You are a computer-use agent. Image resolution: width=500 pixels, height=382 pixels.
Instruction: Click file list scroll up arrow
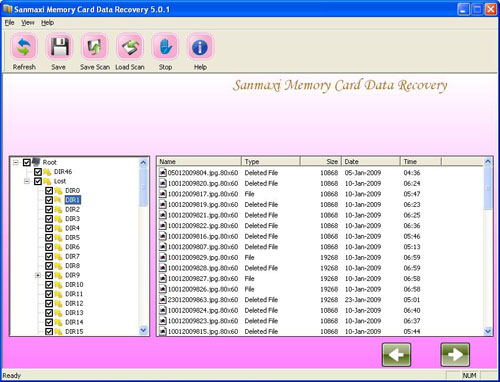click(x=488, y=162)
